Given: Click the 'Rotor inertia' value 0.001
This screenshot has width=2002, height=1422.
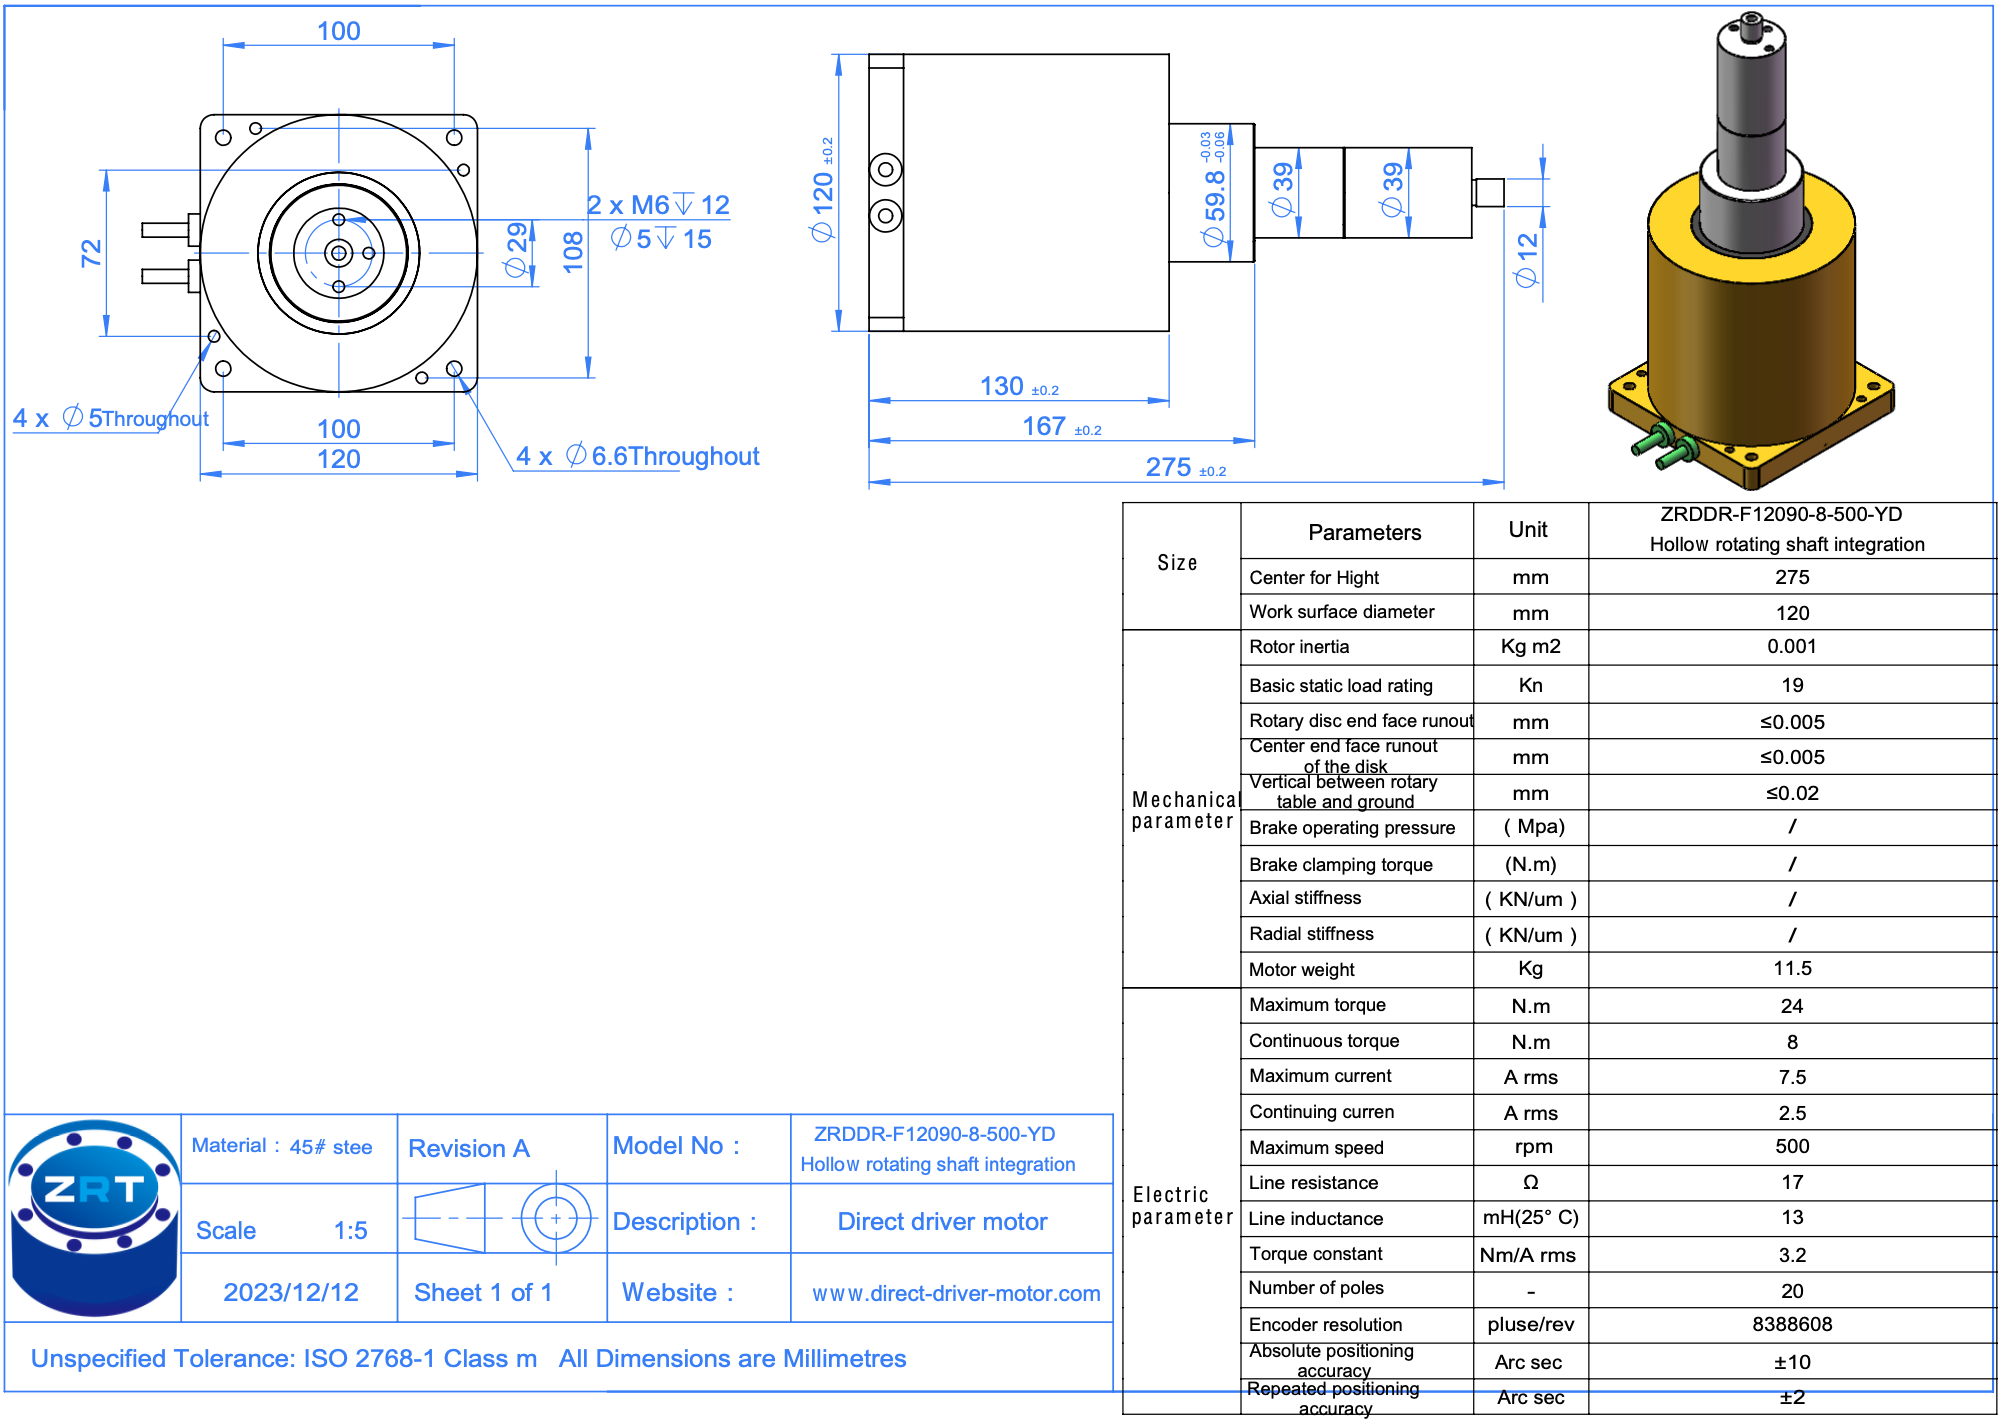Looking at the screenshot, I should [x=1792, y=646].
